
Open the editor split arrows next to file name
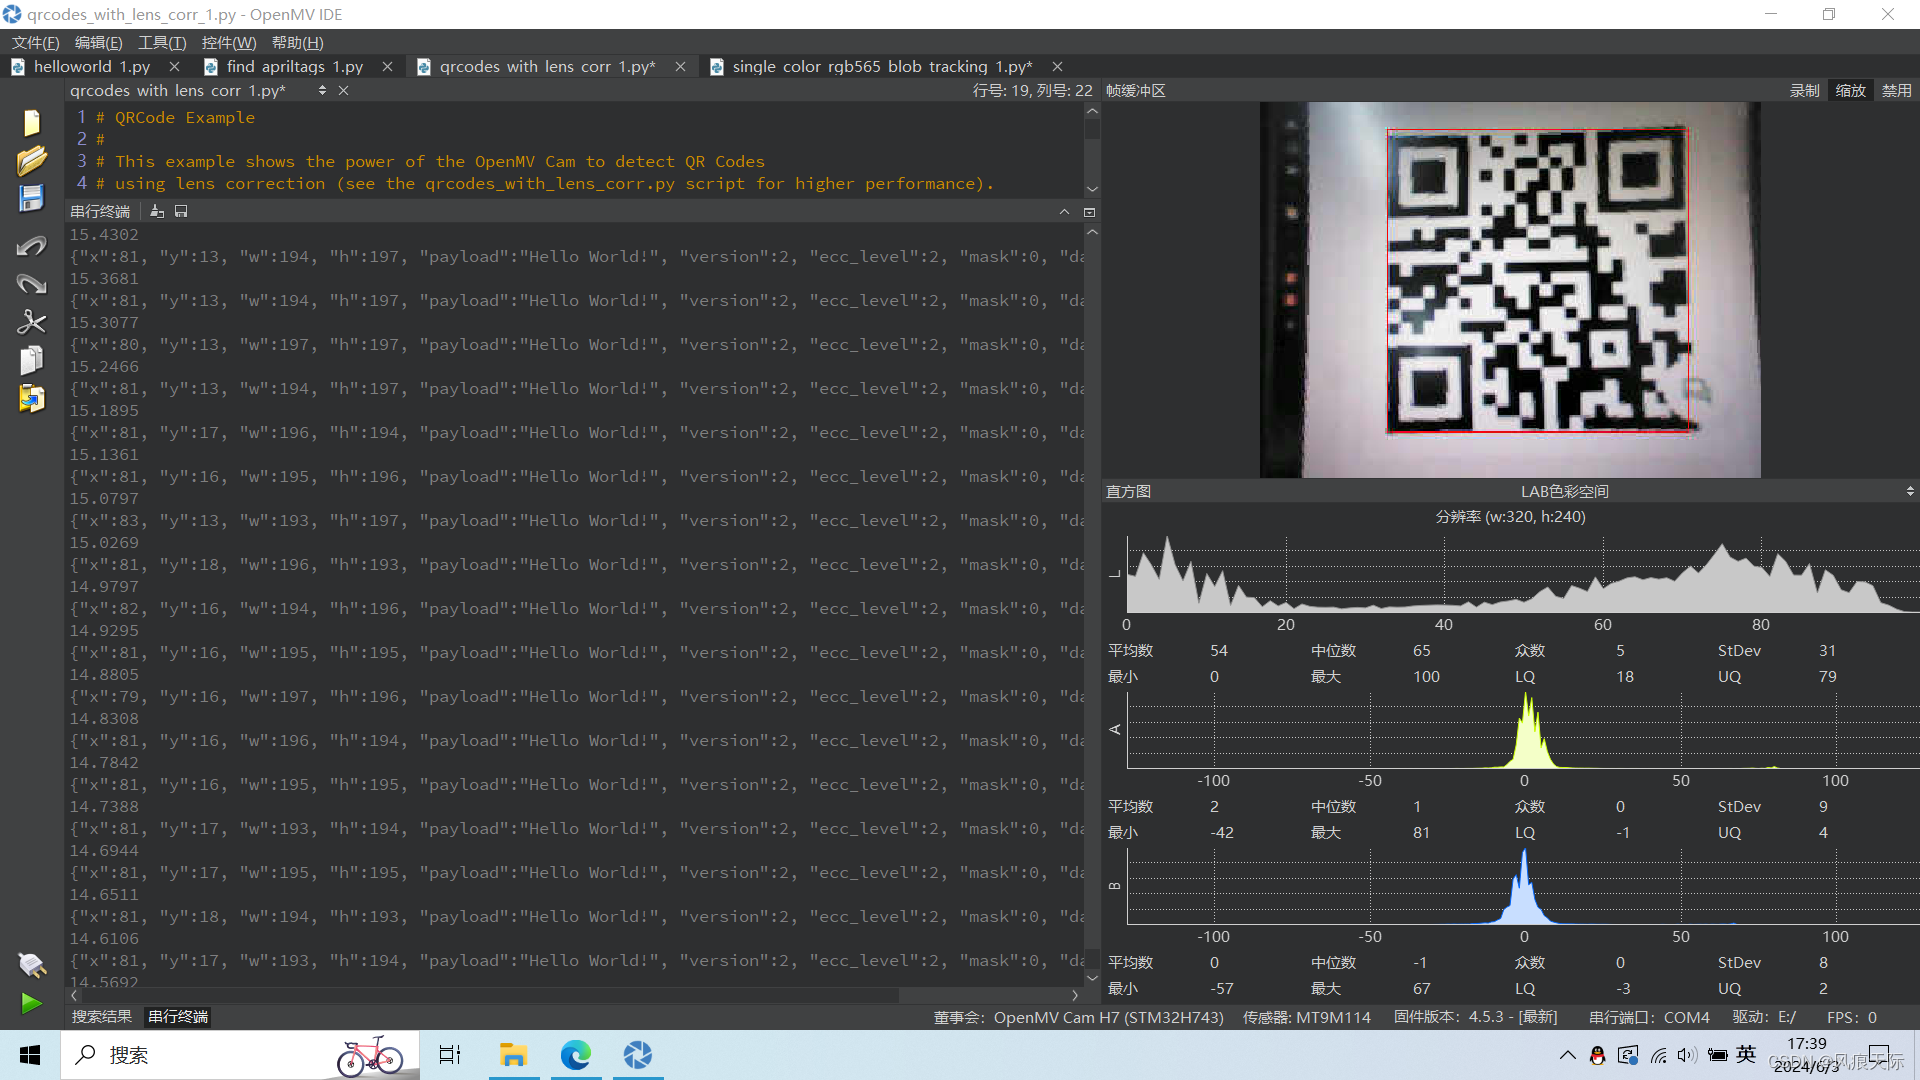[x=322, y=90]
